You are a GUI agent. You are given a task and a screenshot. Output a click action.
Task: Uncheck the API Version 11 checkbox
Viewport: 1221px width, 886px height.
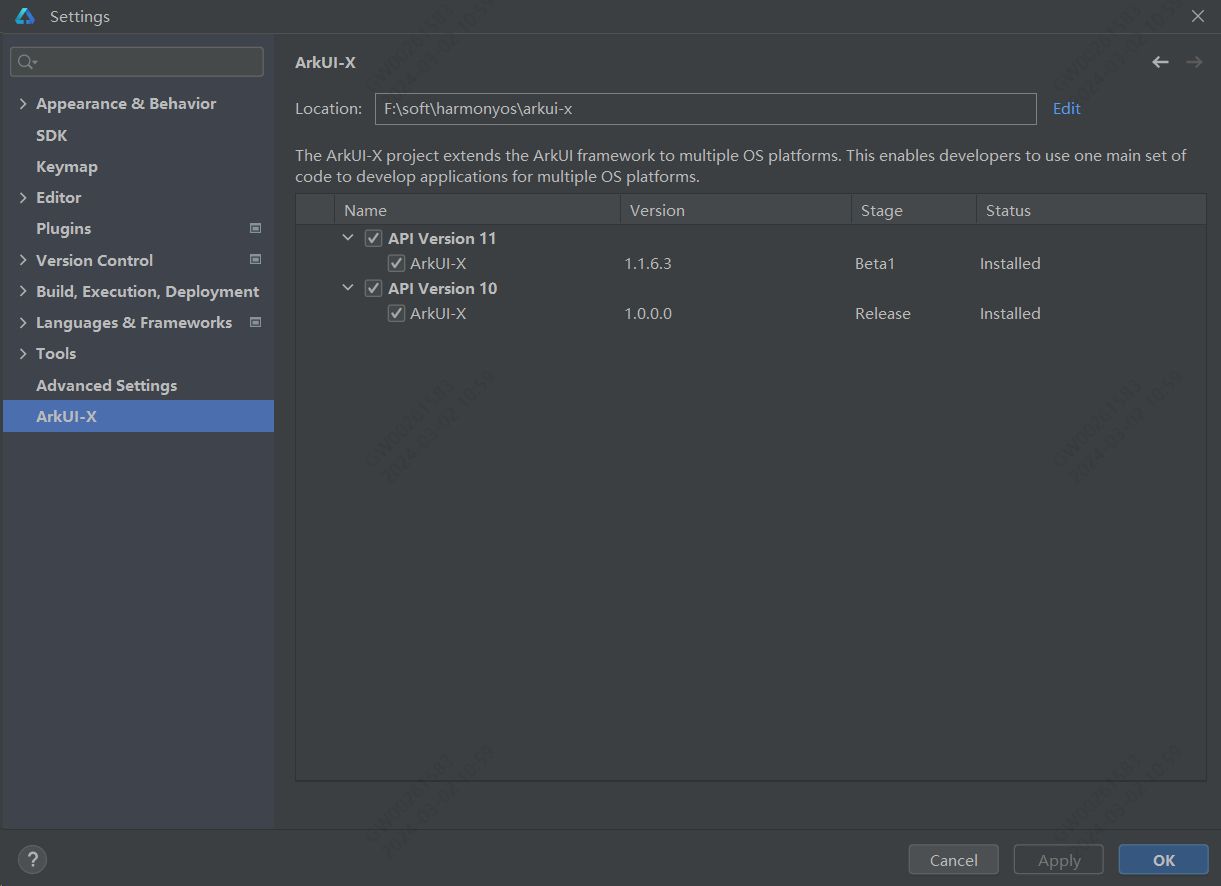374,238
